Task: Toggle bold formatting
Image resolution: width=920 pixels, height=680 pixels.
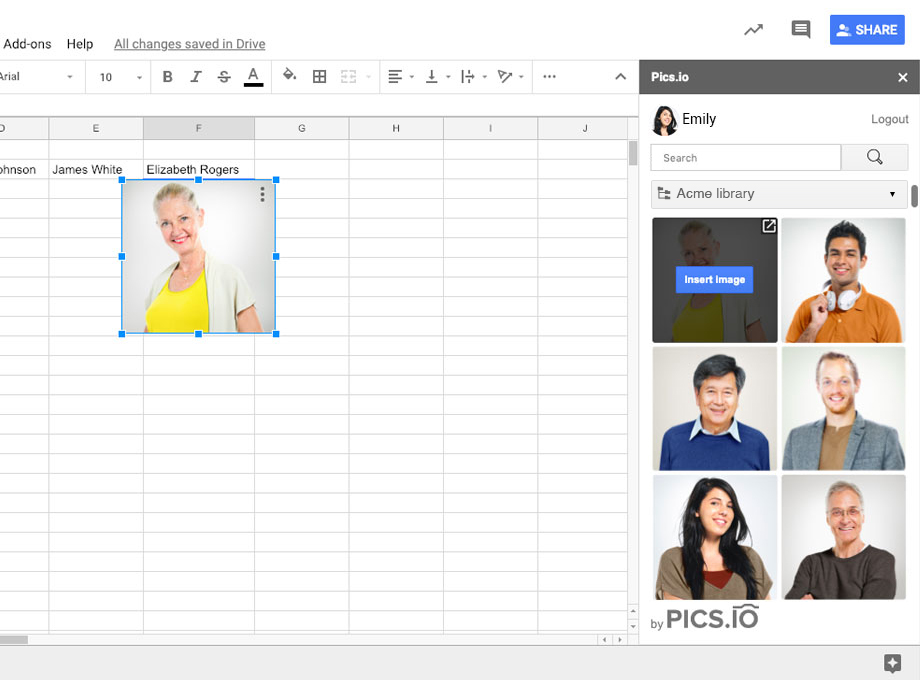Action: pyautogui.click(x=167, y=77)
